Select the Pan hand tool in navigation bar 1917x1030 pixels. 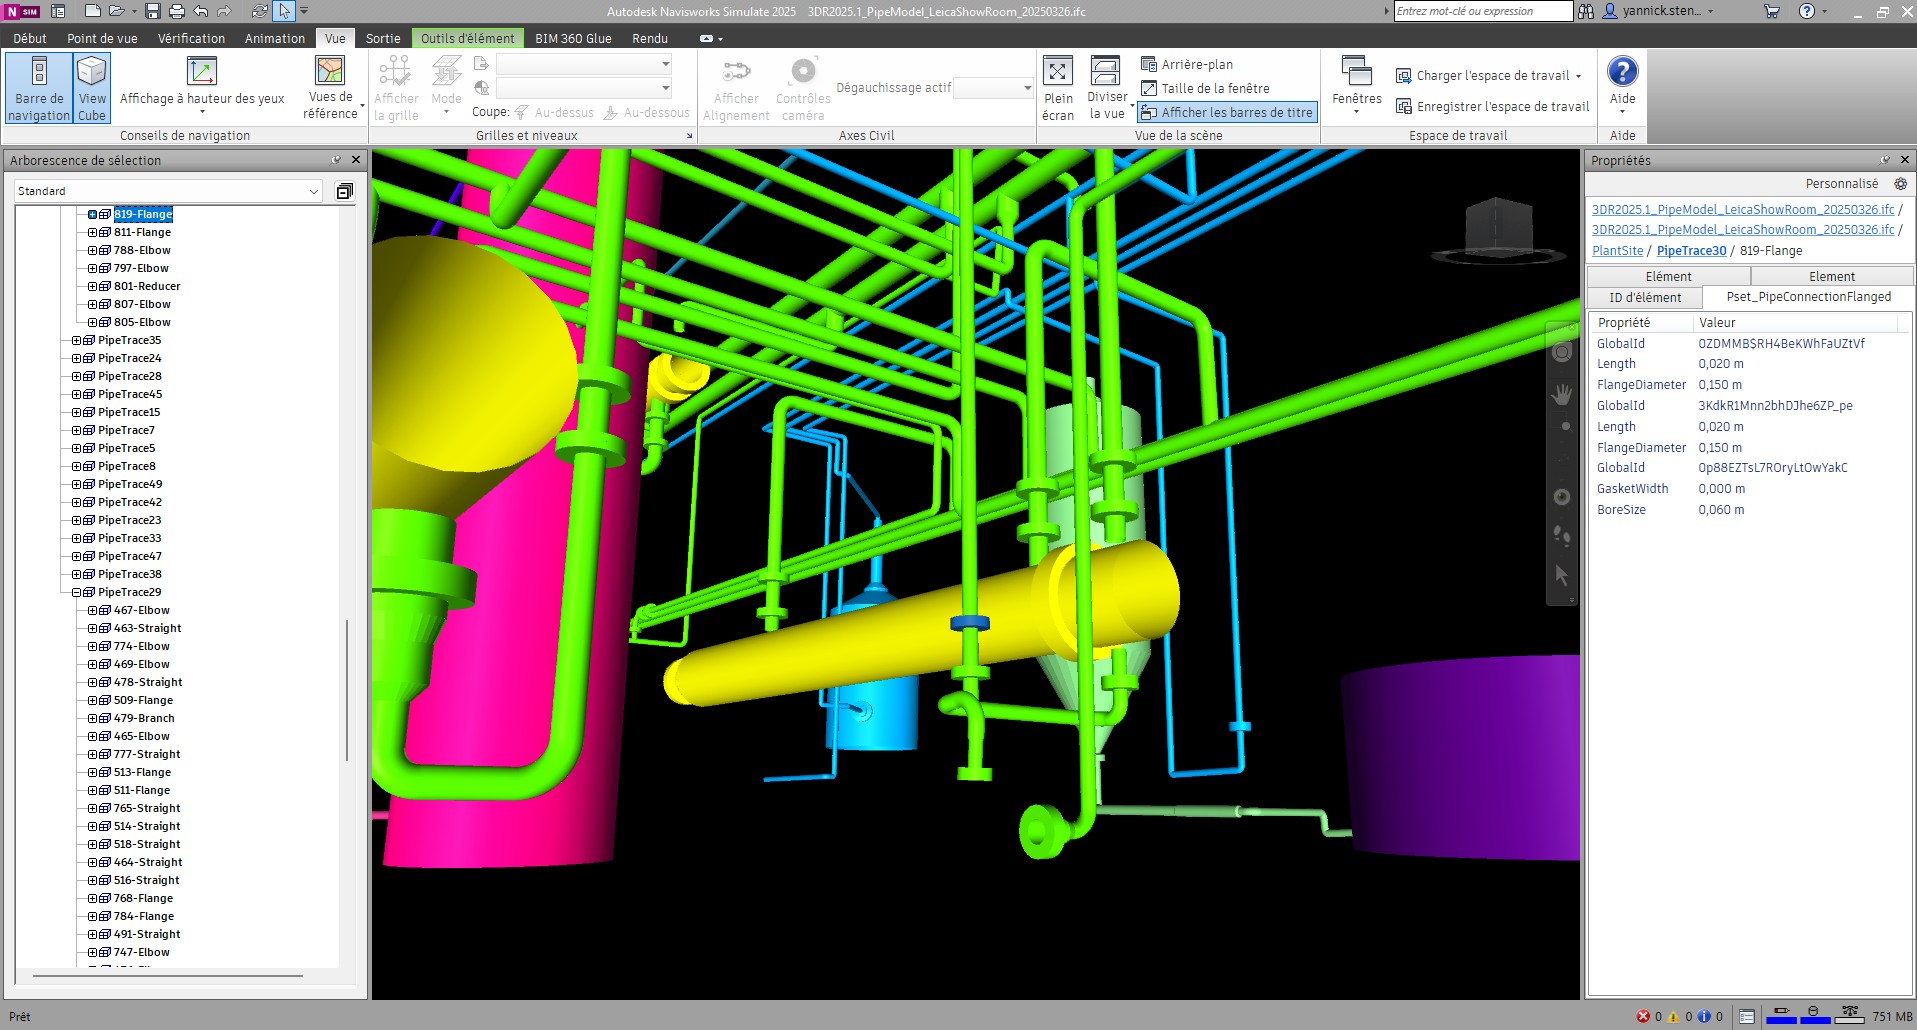click(x=1562, y=394)
